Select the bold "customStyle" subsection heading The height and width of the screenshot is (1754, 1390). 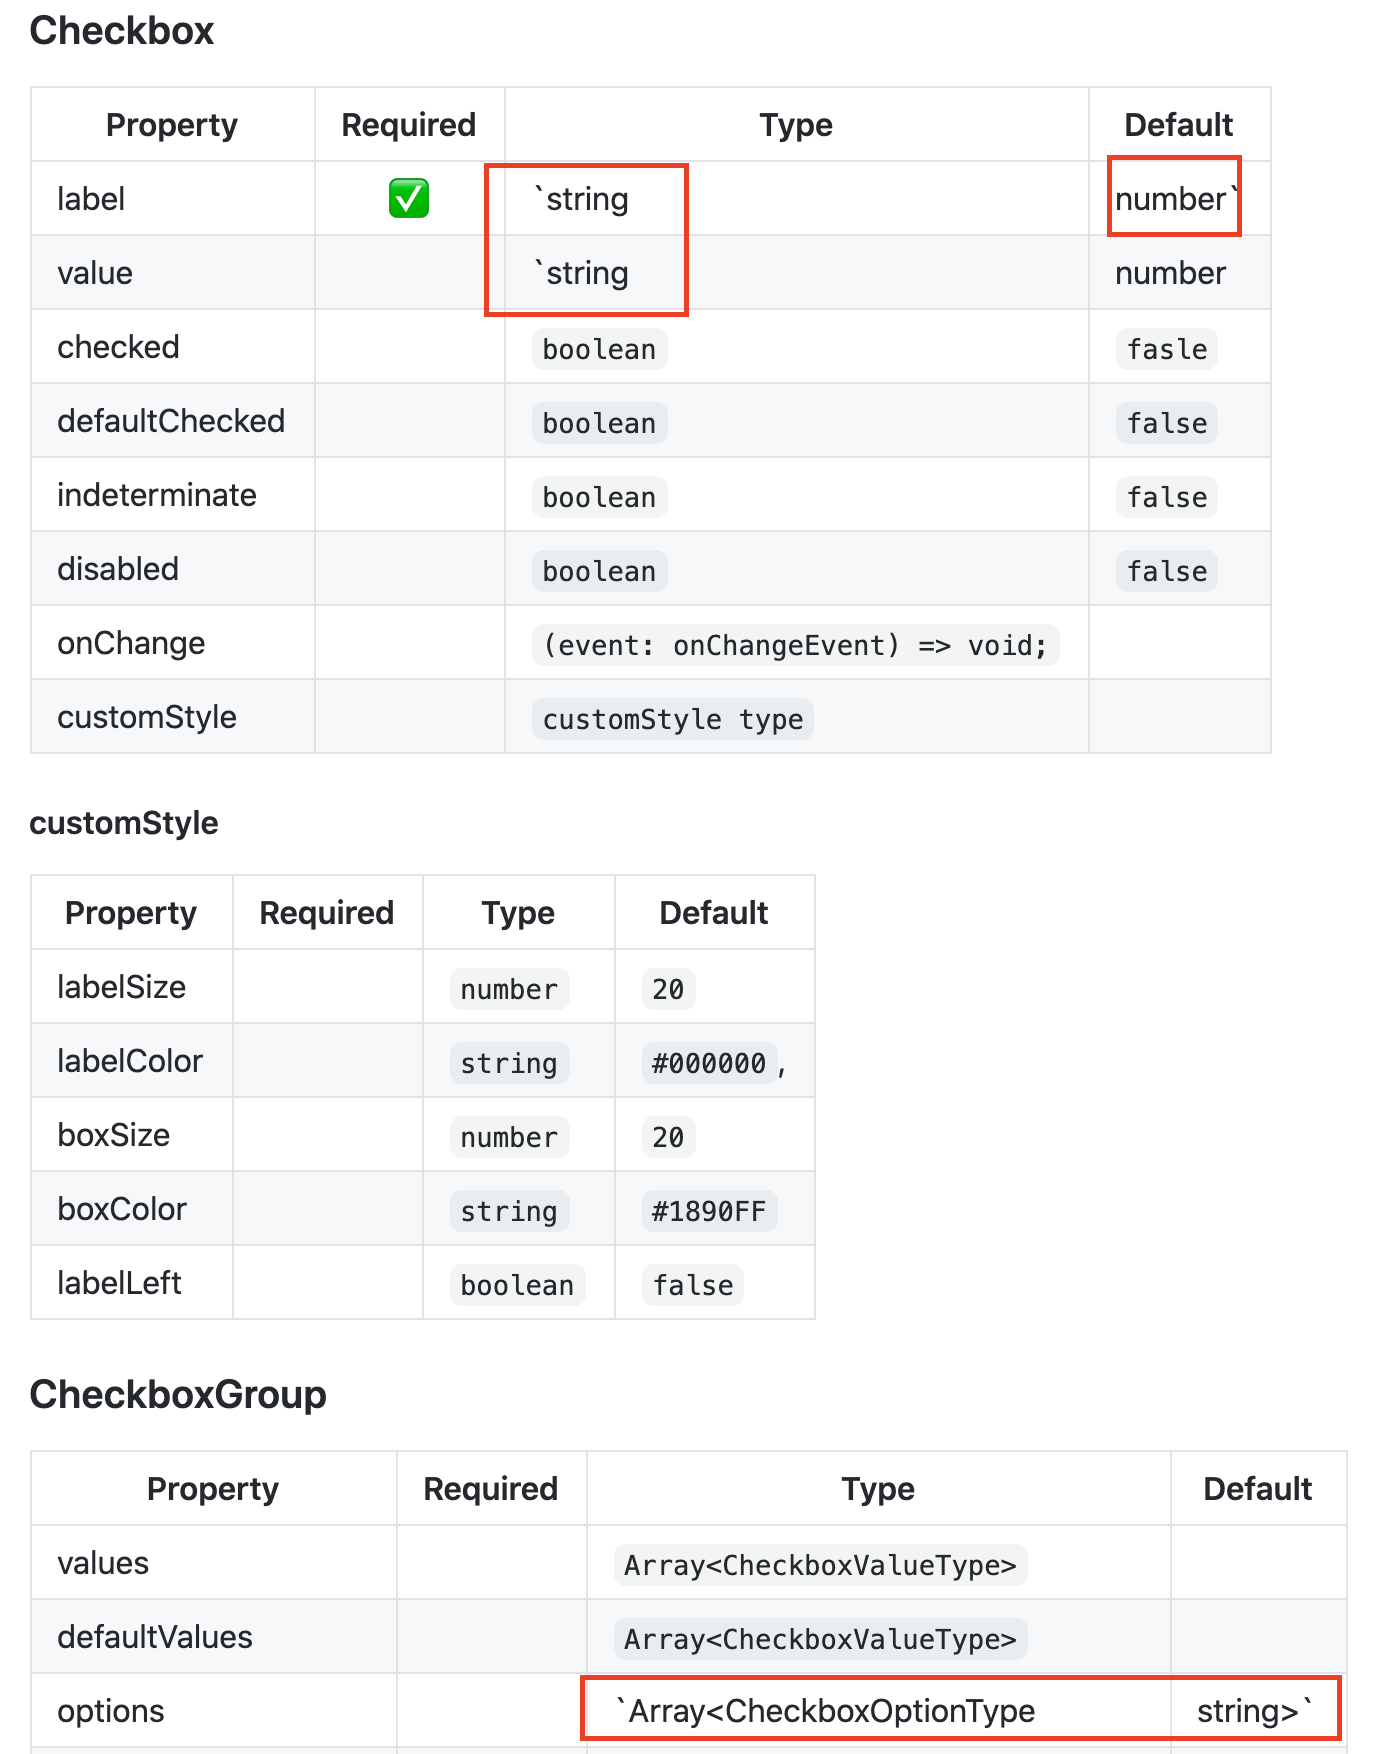(124, 823)
